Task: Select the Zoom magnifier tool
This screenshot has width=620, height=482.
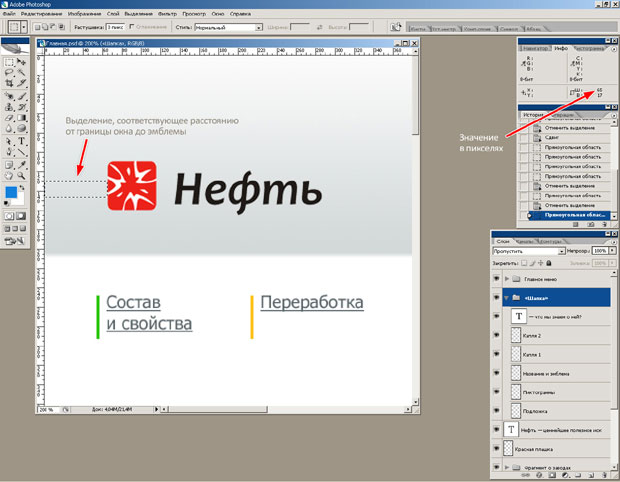Action: point(22,177)
